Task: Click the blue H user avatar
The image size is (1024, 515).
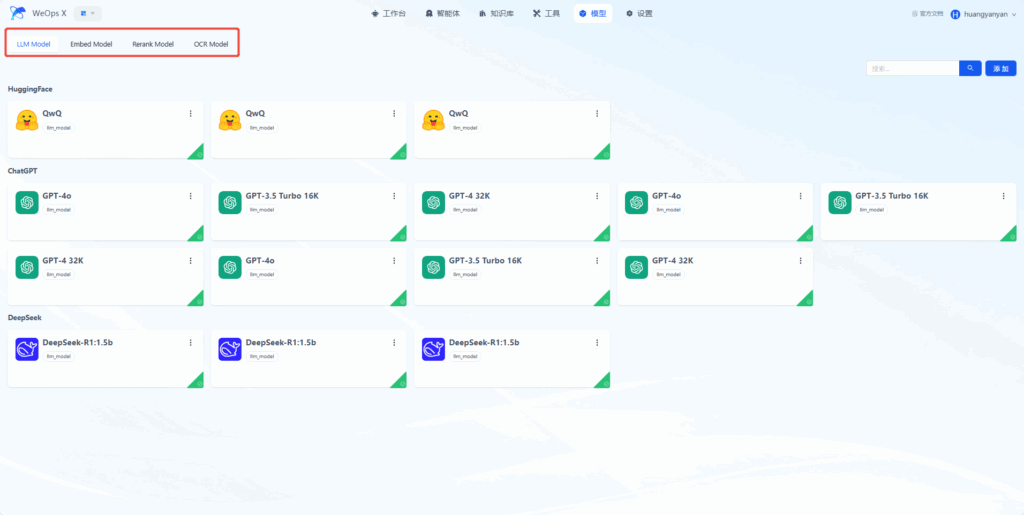Action: pyautogui.click(x=955, y=14)
